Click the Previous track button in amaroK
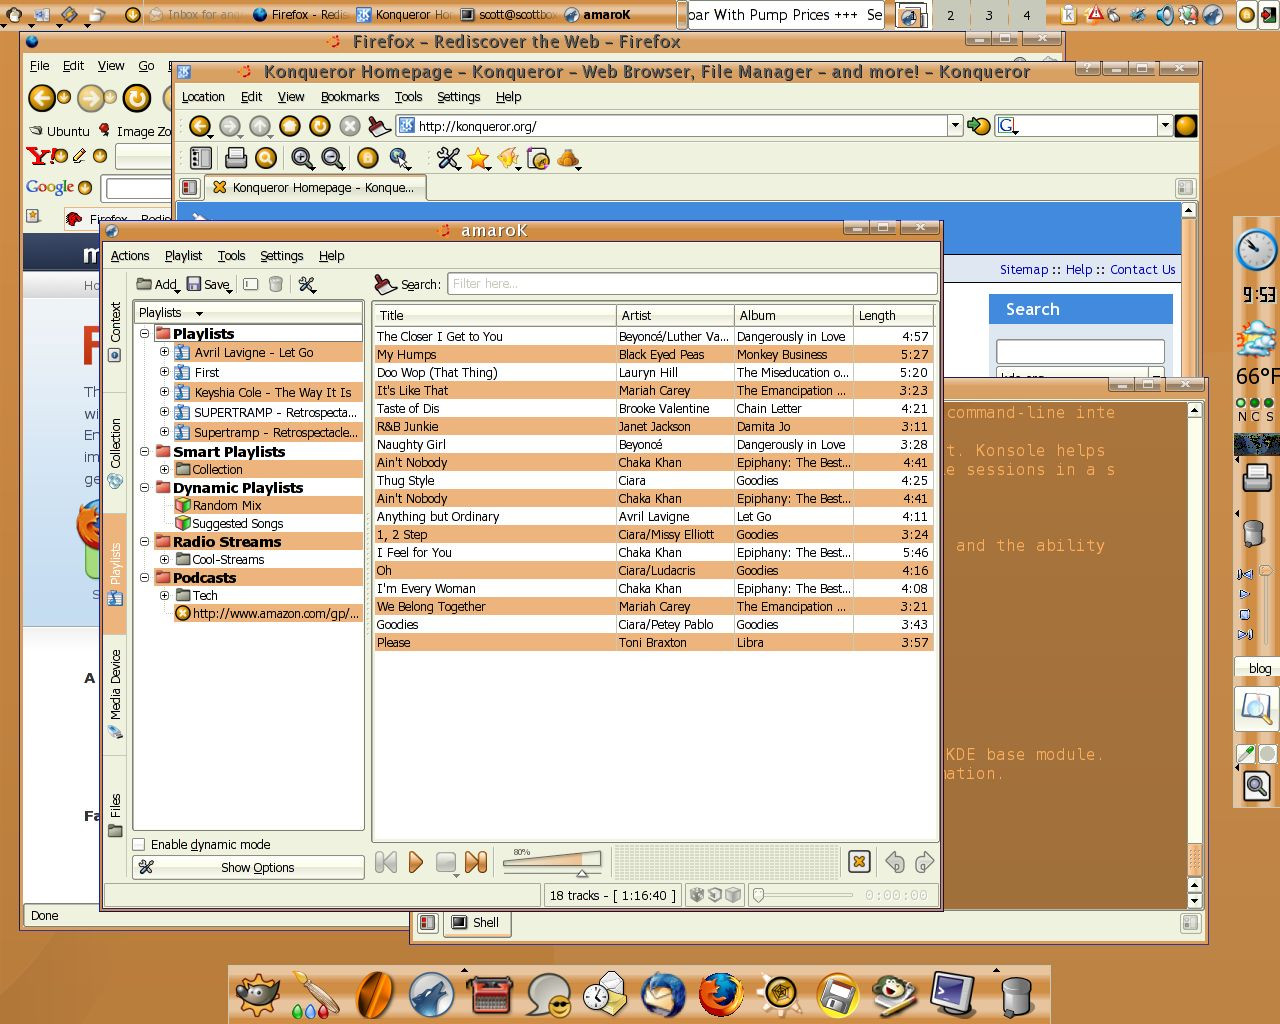This screenshot has width=1280, height=1024. click(x=386, y=862)
